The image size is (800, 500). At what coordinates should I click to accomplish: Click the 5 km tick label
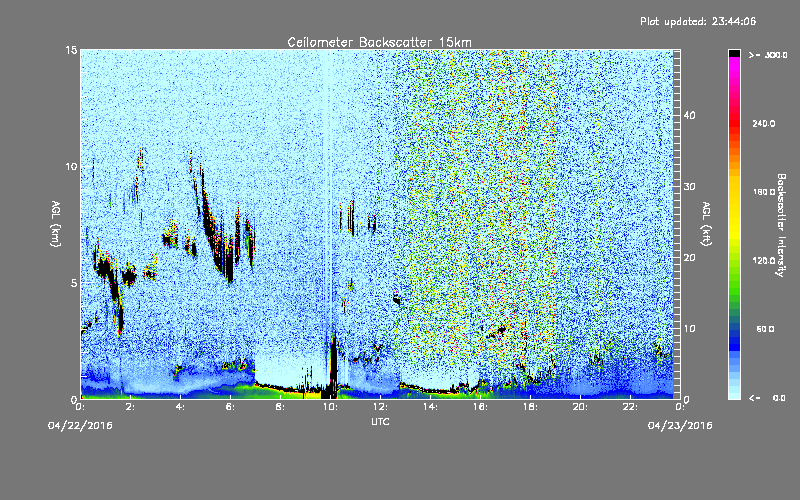[x=74, y=283]
